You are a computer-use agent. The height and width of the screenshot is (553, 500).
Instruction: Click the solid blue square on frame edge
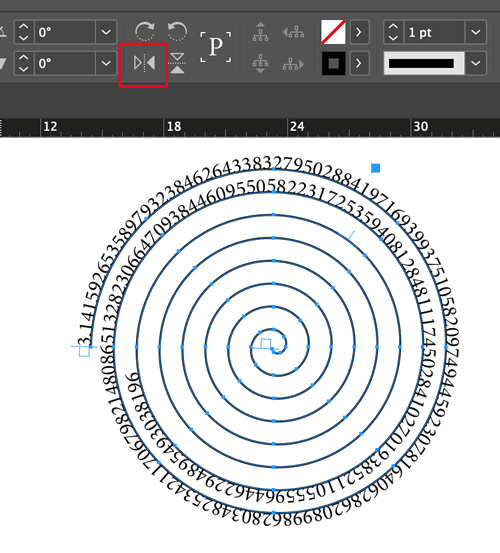point(376,168)
